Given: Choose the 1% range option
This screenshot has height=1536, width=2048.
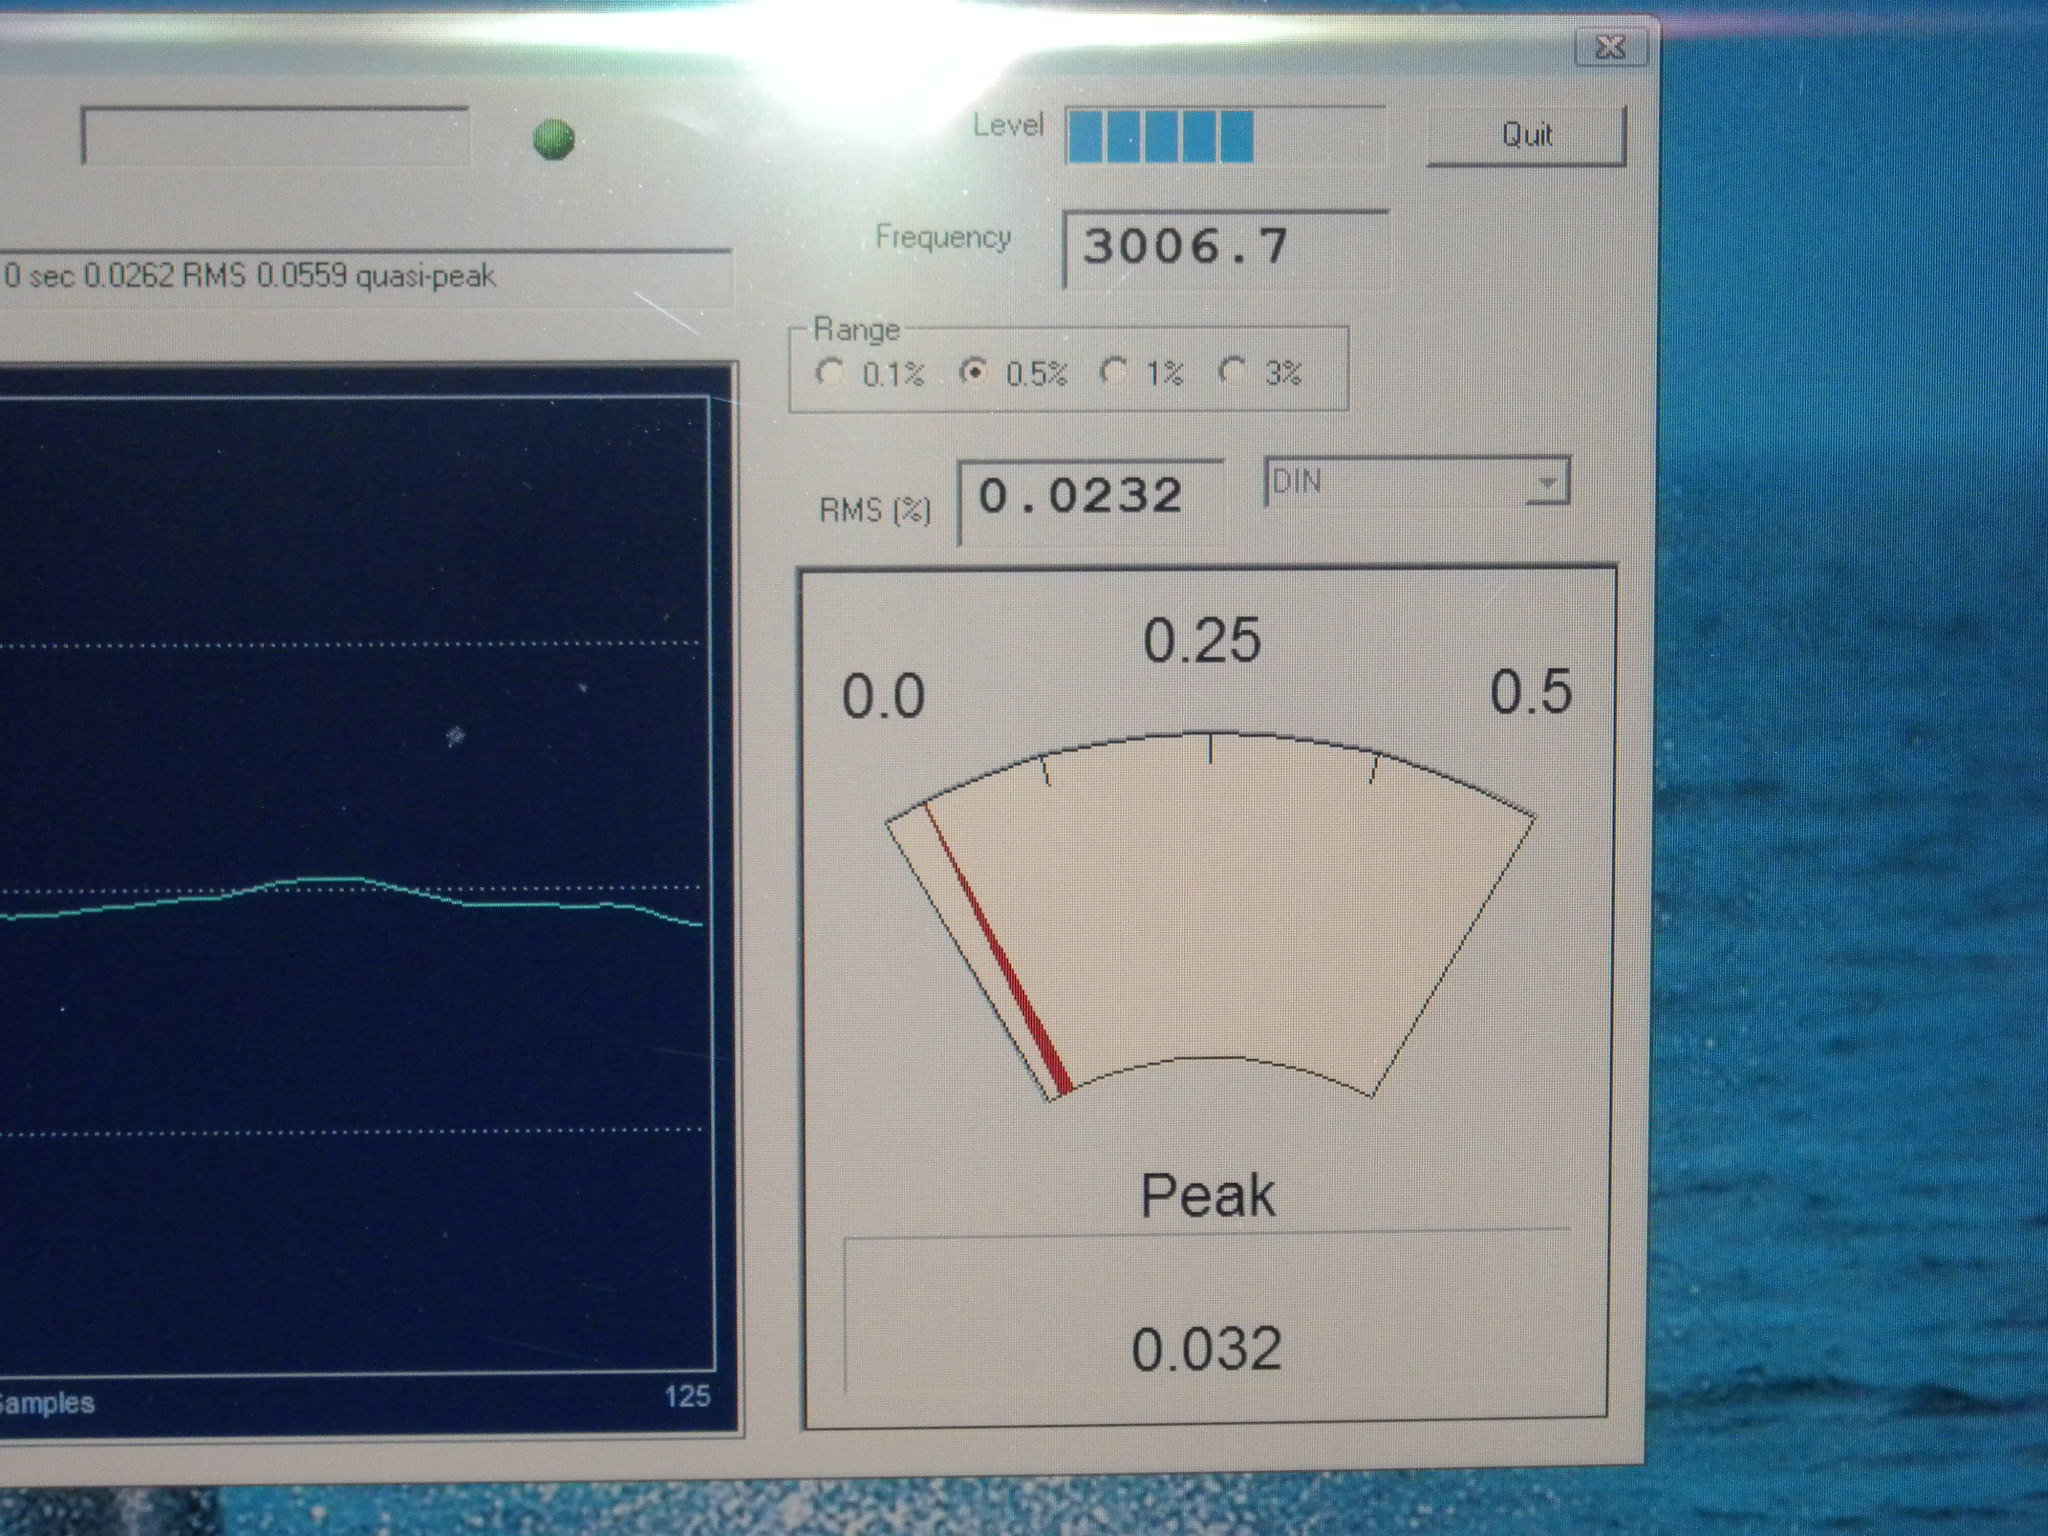Looking at the screenshot, I should point(1112,372).
